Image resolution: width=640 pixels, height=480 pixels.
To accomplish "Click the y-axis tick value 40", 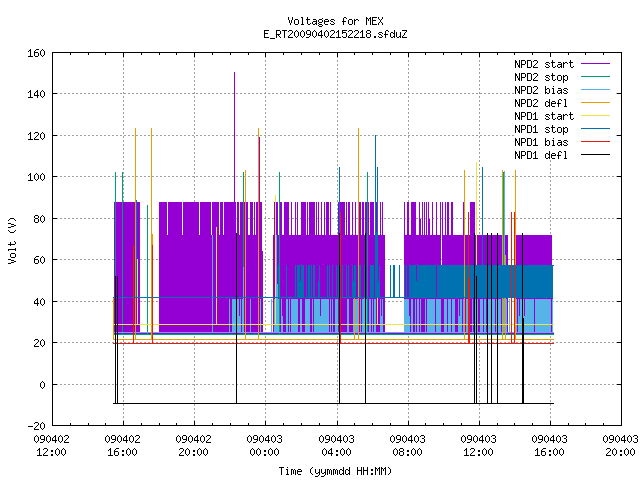I will [x=39, y=302].
